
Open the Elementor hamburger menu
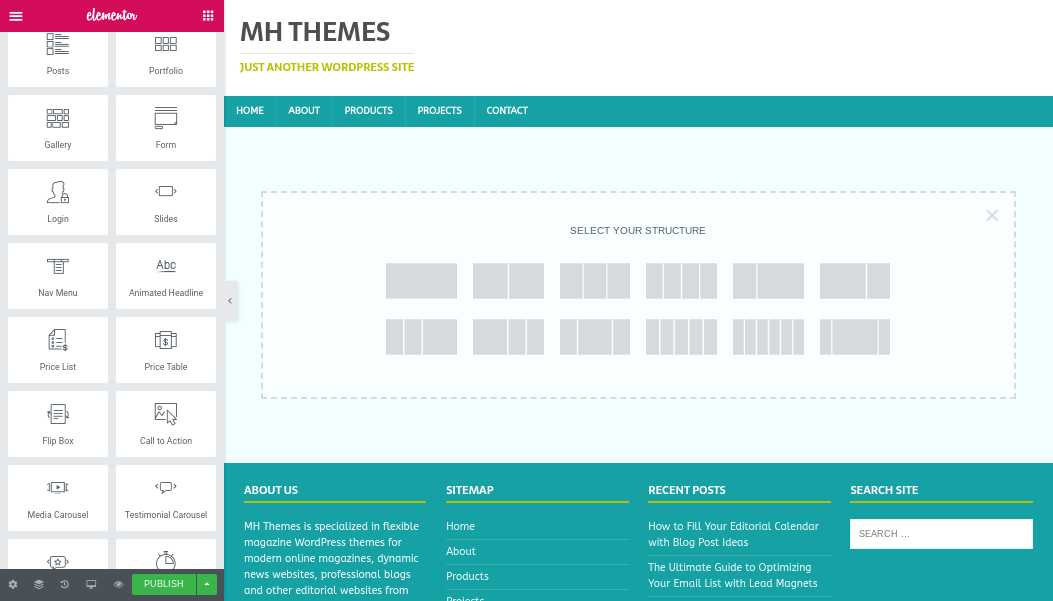tap(15, 16)
